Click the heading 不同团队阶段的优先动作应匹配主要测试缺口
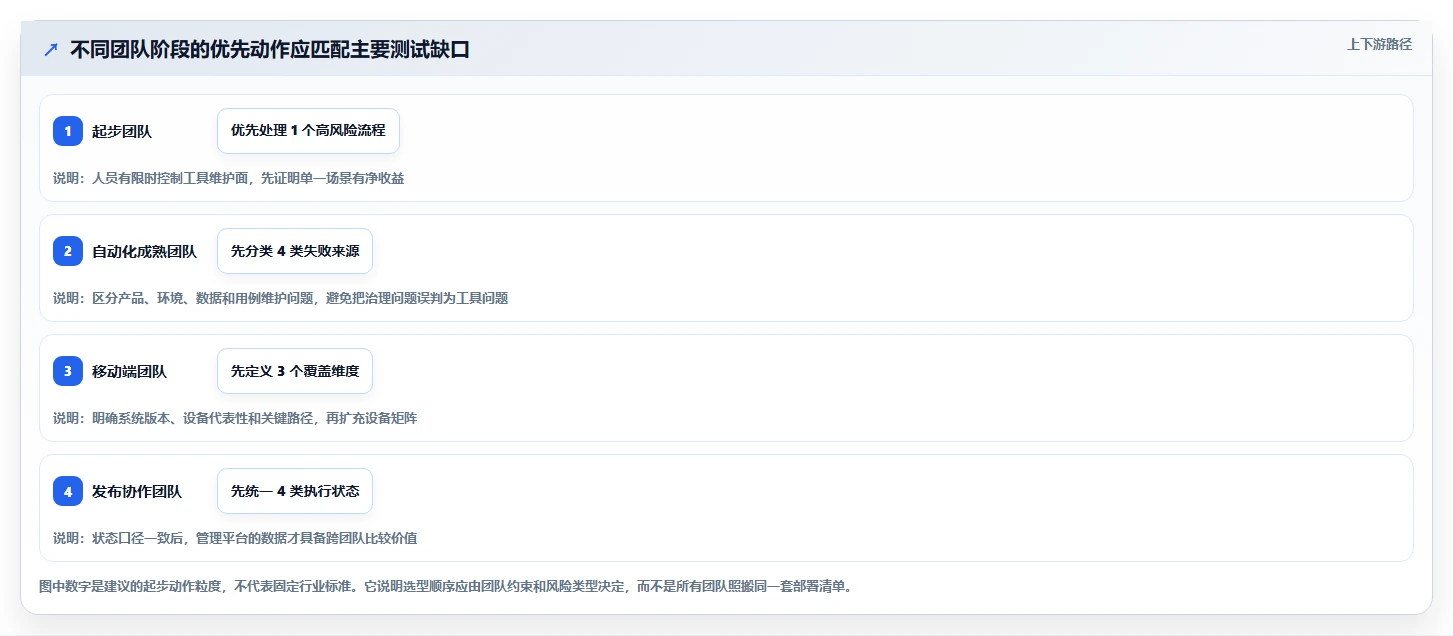The height and width of the screenshot is (636, 1453). coord(270,49)
